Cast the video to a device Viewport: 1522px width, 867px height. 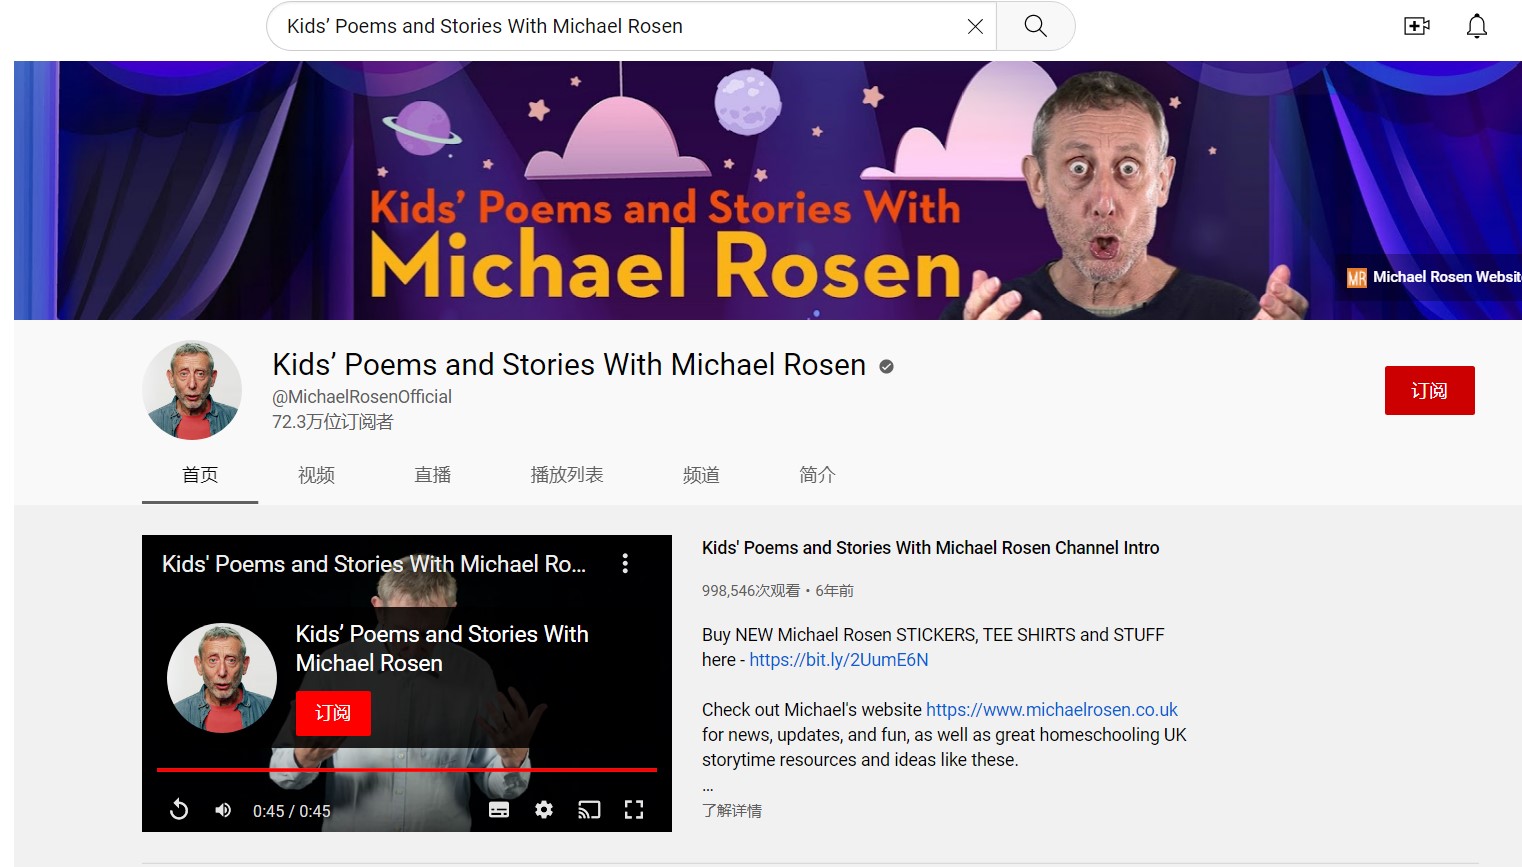(589, 810)
